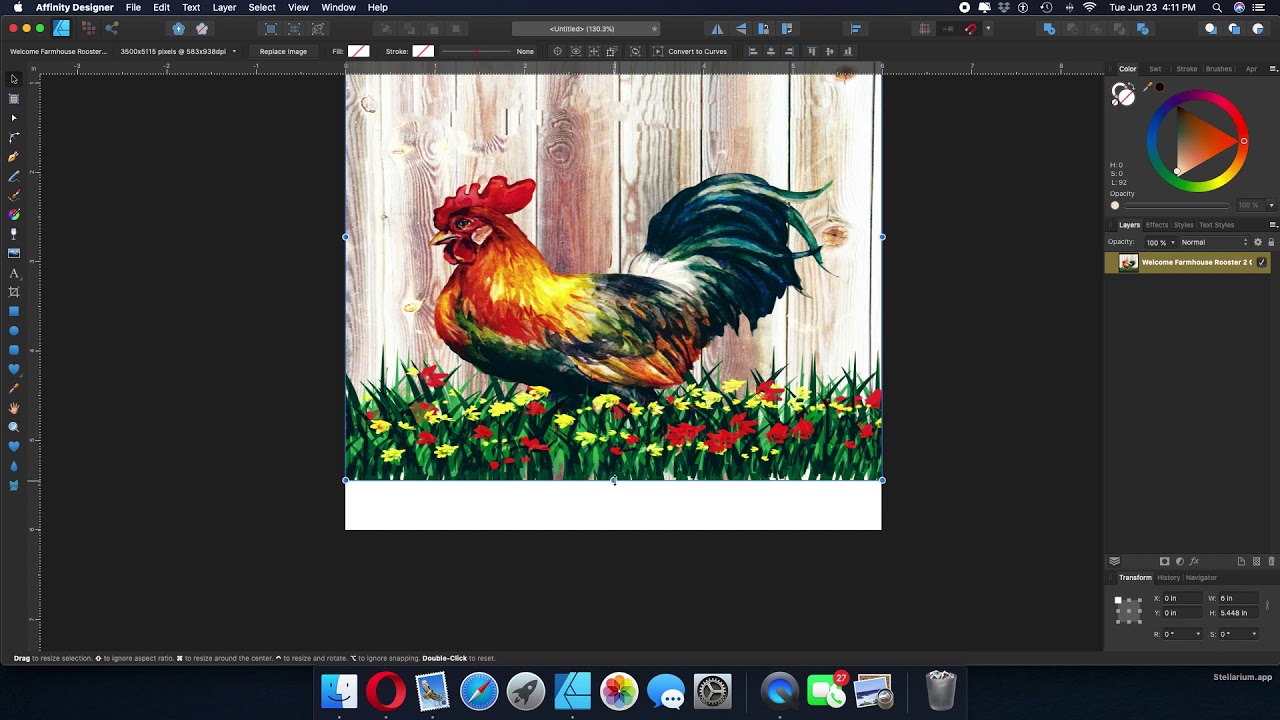Click Flip Vertical in the toolbar
The height and width of the screenshot is (720, 1280).
pyautogui.click(x=740, y=29)
